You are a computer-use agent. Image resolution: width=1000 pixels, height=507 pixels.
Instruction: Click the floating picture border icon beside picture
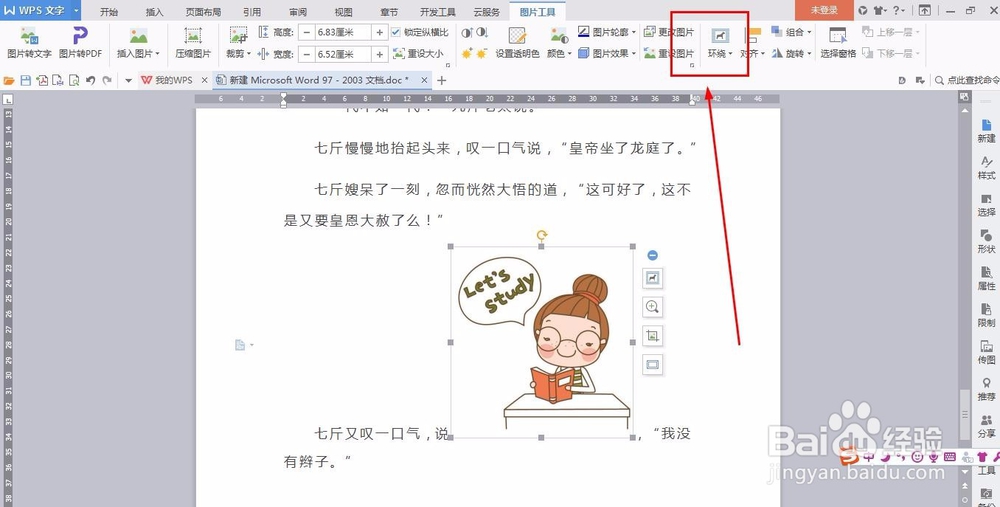point(652,365)
